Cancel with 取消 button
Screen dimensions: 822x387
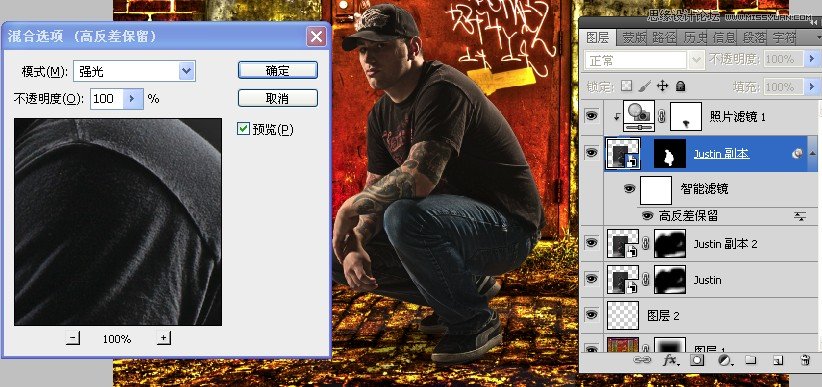tap(278, 98)
